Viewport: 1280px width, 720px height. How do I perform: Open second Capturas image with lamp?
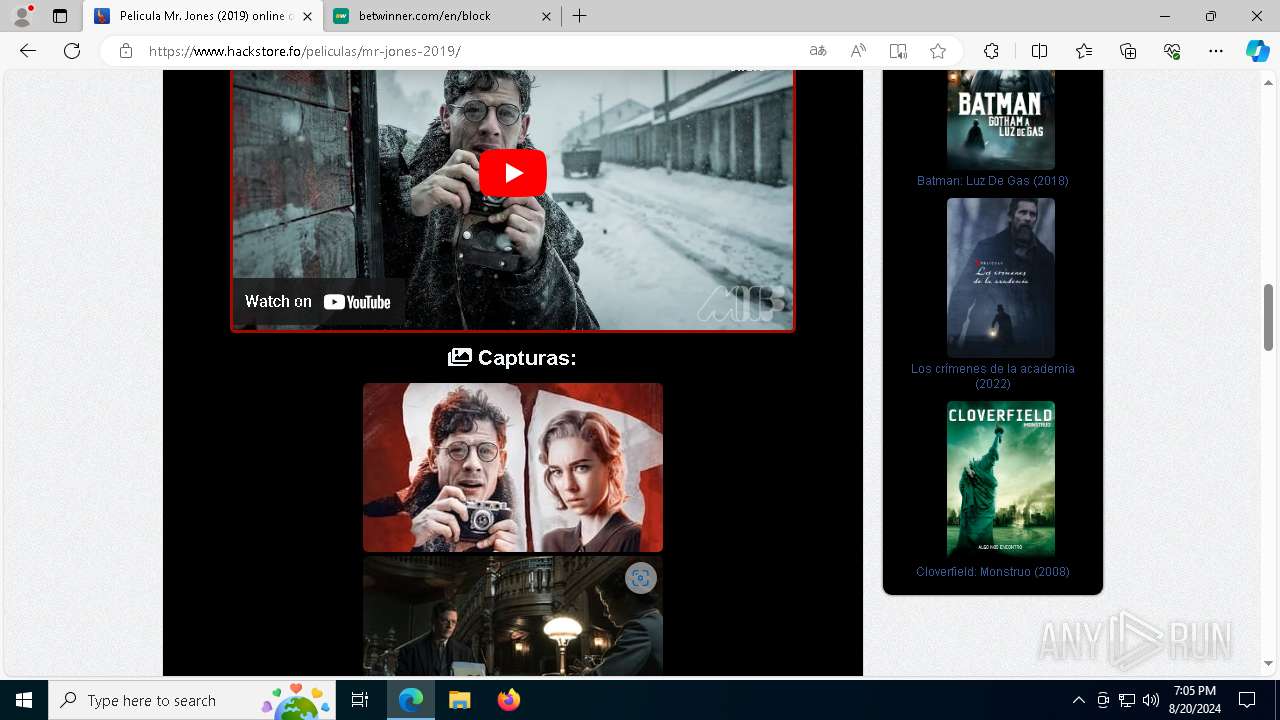click(x=513, y=616)
